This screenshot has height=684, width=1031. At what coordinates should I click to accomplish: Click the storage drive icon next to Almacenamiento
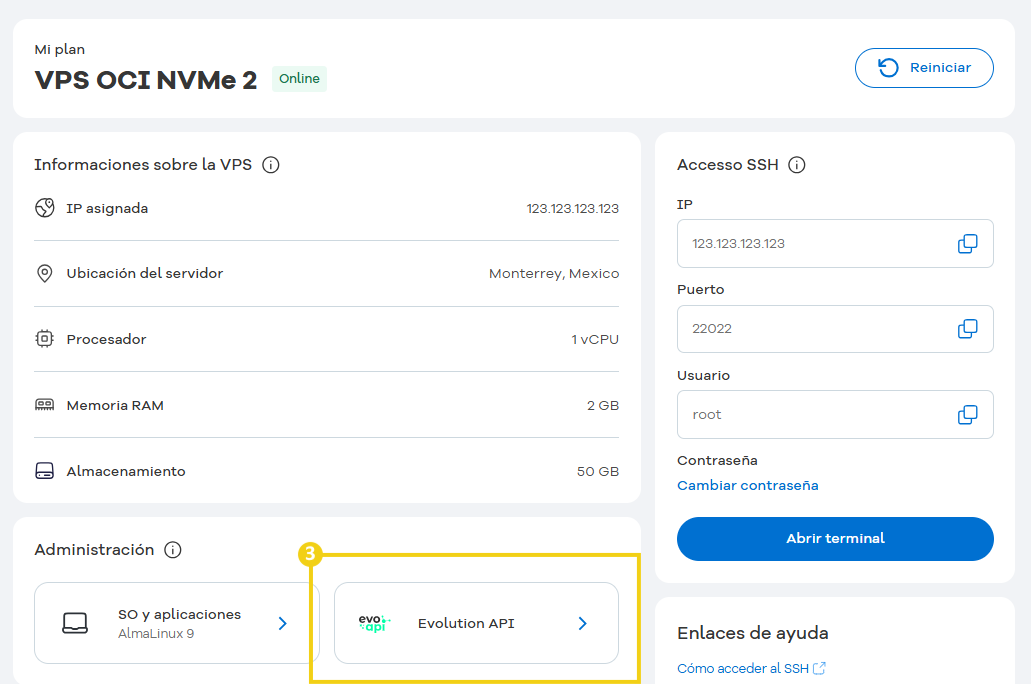[x=44, y=471]
